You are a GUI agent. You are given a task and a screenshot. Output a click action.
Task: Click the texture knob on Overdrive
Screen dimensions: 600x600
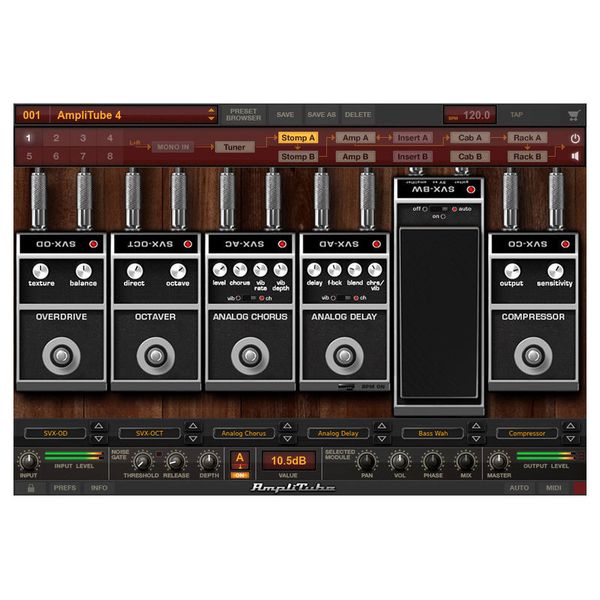pos(40,271)
